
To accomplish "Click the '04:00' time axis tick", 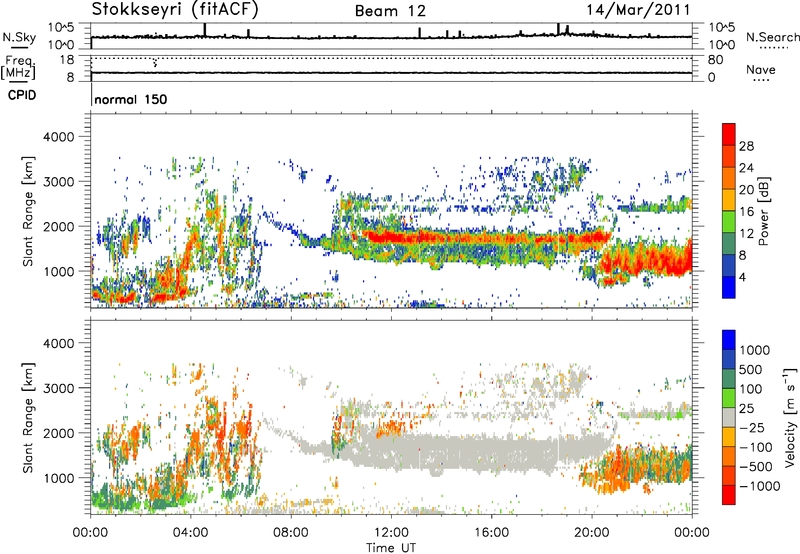I will [x=191, y=533].
